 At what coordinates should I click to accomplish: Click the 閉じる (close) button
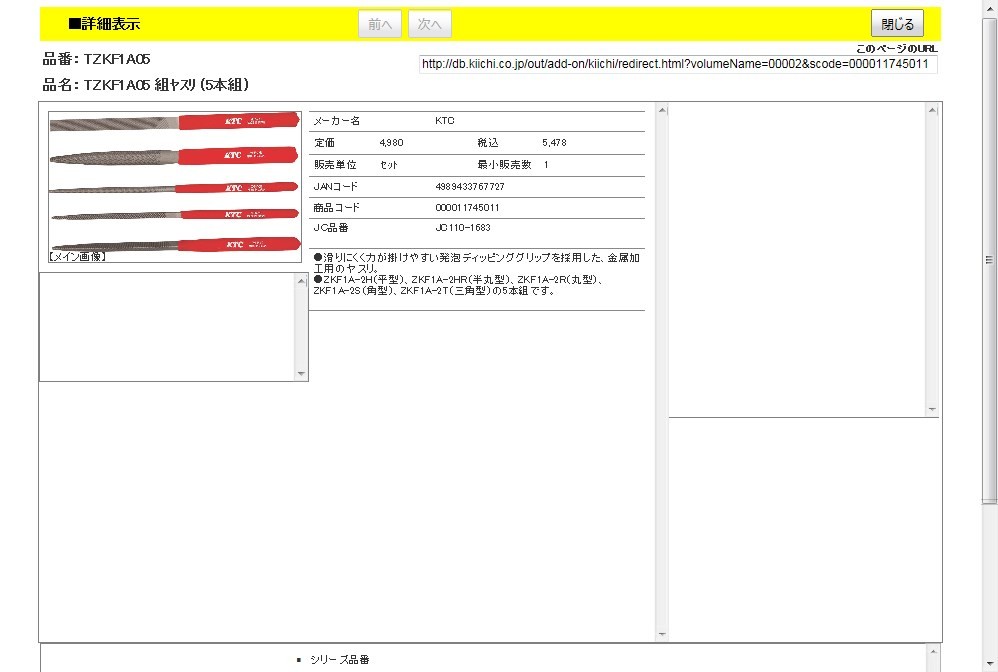tap(897, 24)
